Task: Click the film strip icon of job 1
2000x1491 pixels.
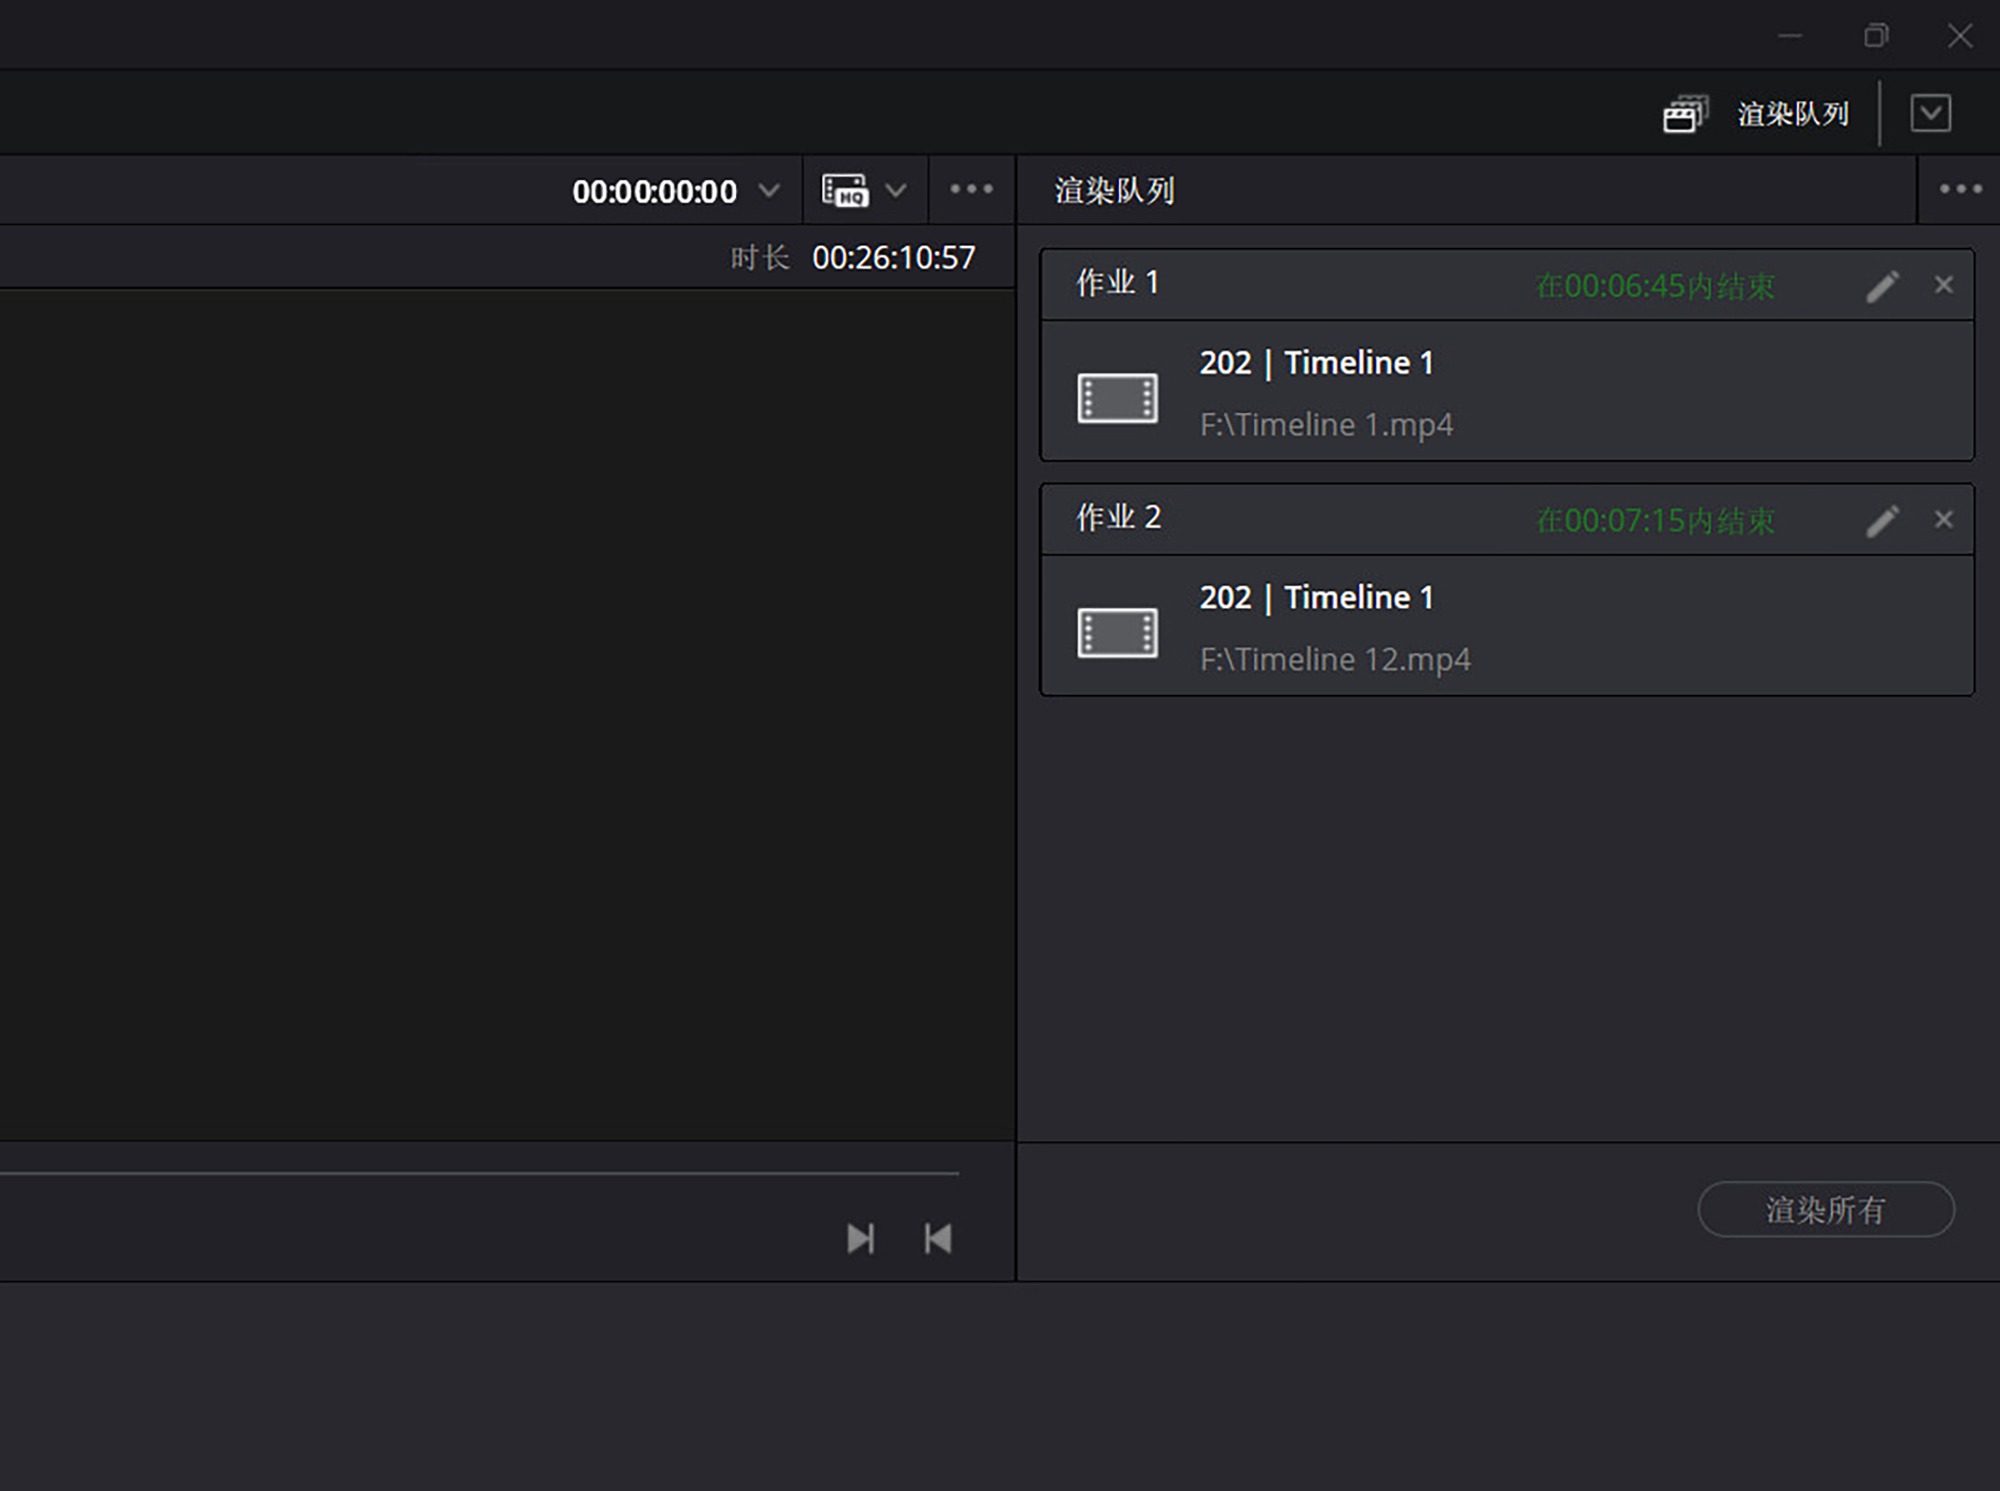Action: 1117,398
